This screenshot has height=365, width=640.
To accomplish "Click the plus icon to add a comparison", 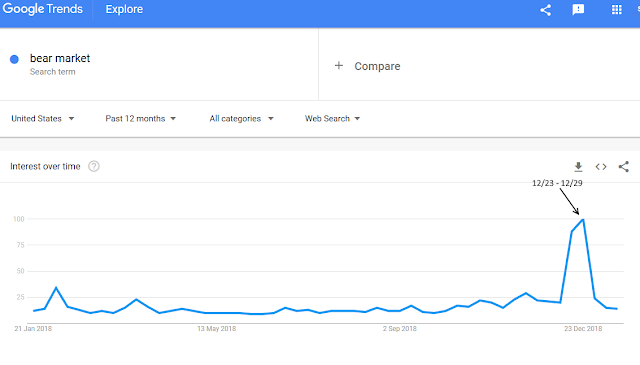I will pyautogui.click(x=339, y=66).
